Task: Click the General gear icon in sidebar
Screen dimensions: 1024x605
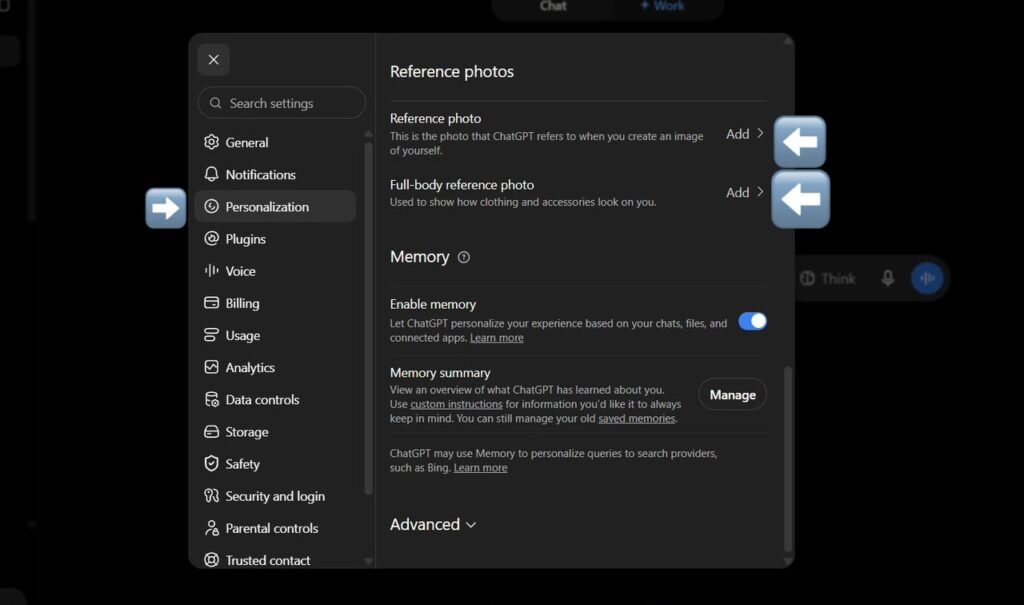Action: click(x=211, y=142)
